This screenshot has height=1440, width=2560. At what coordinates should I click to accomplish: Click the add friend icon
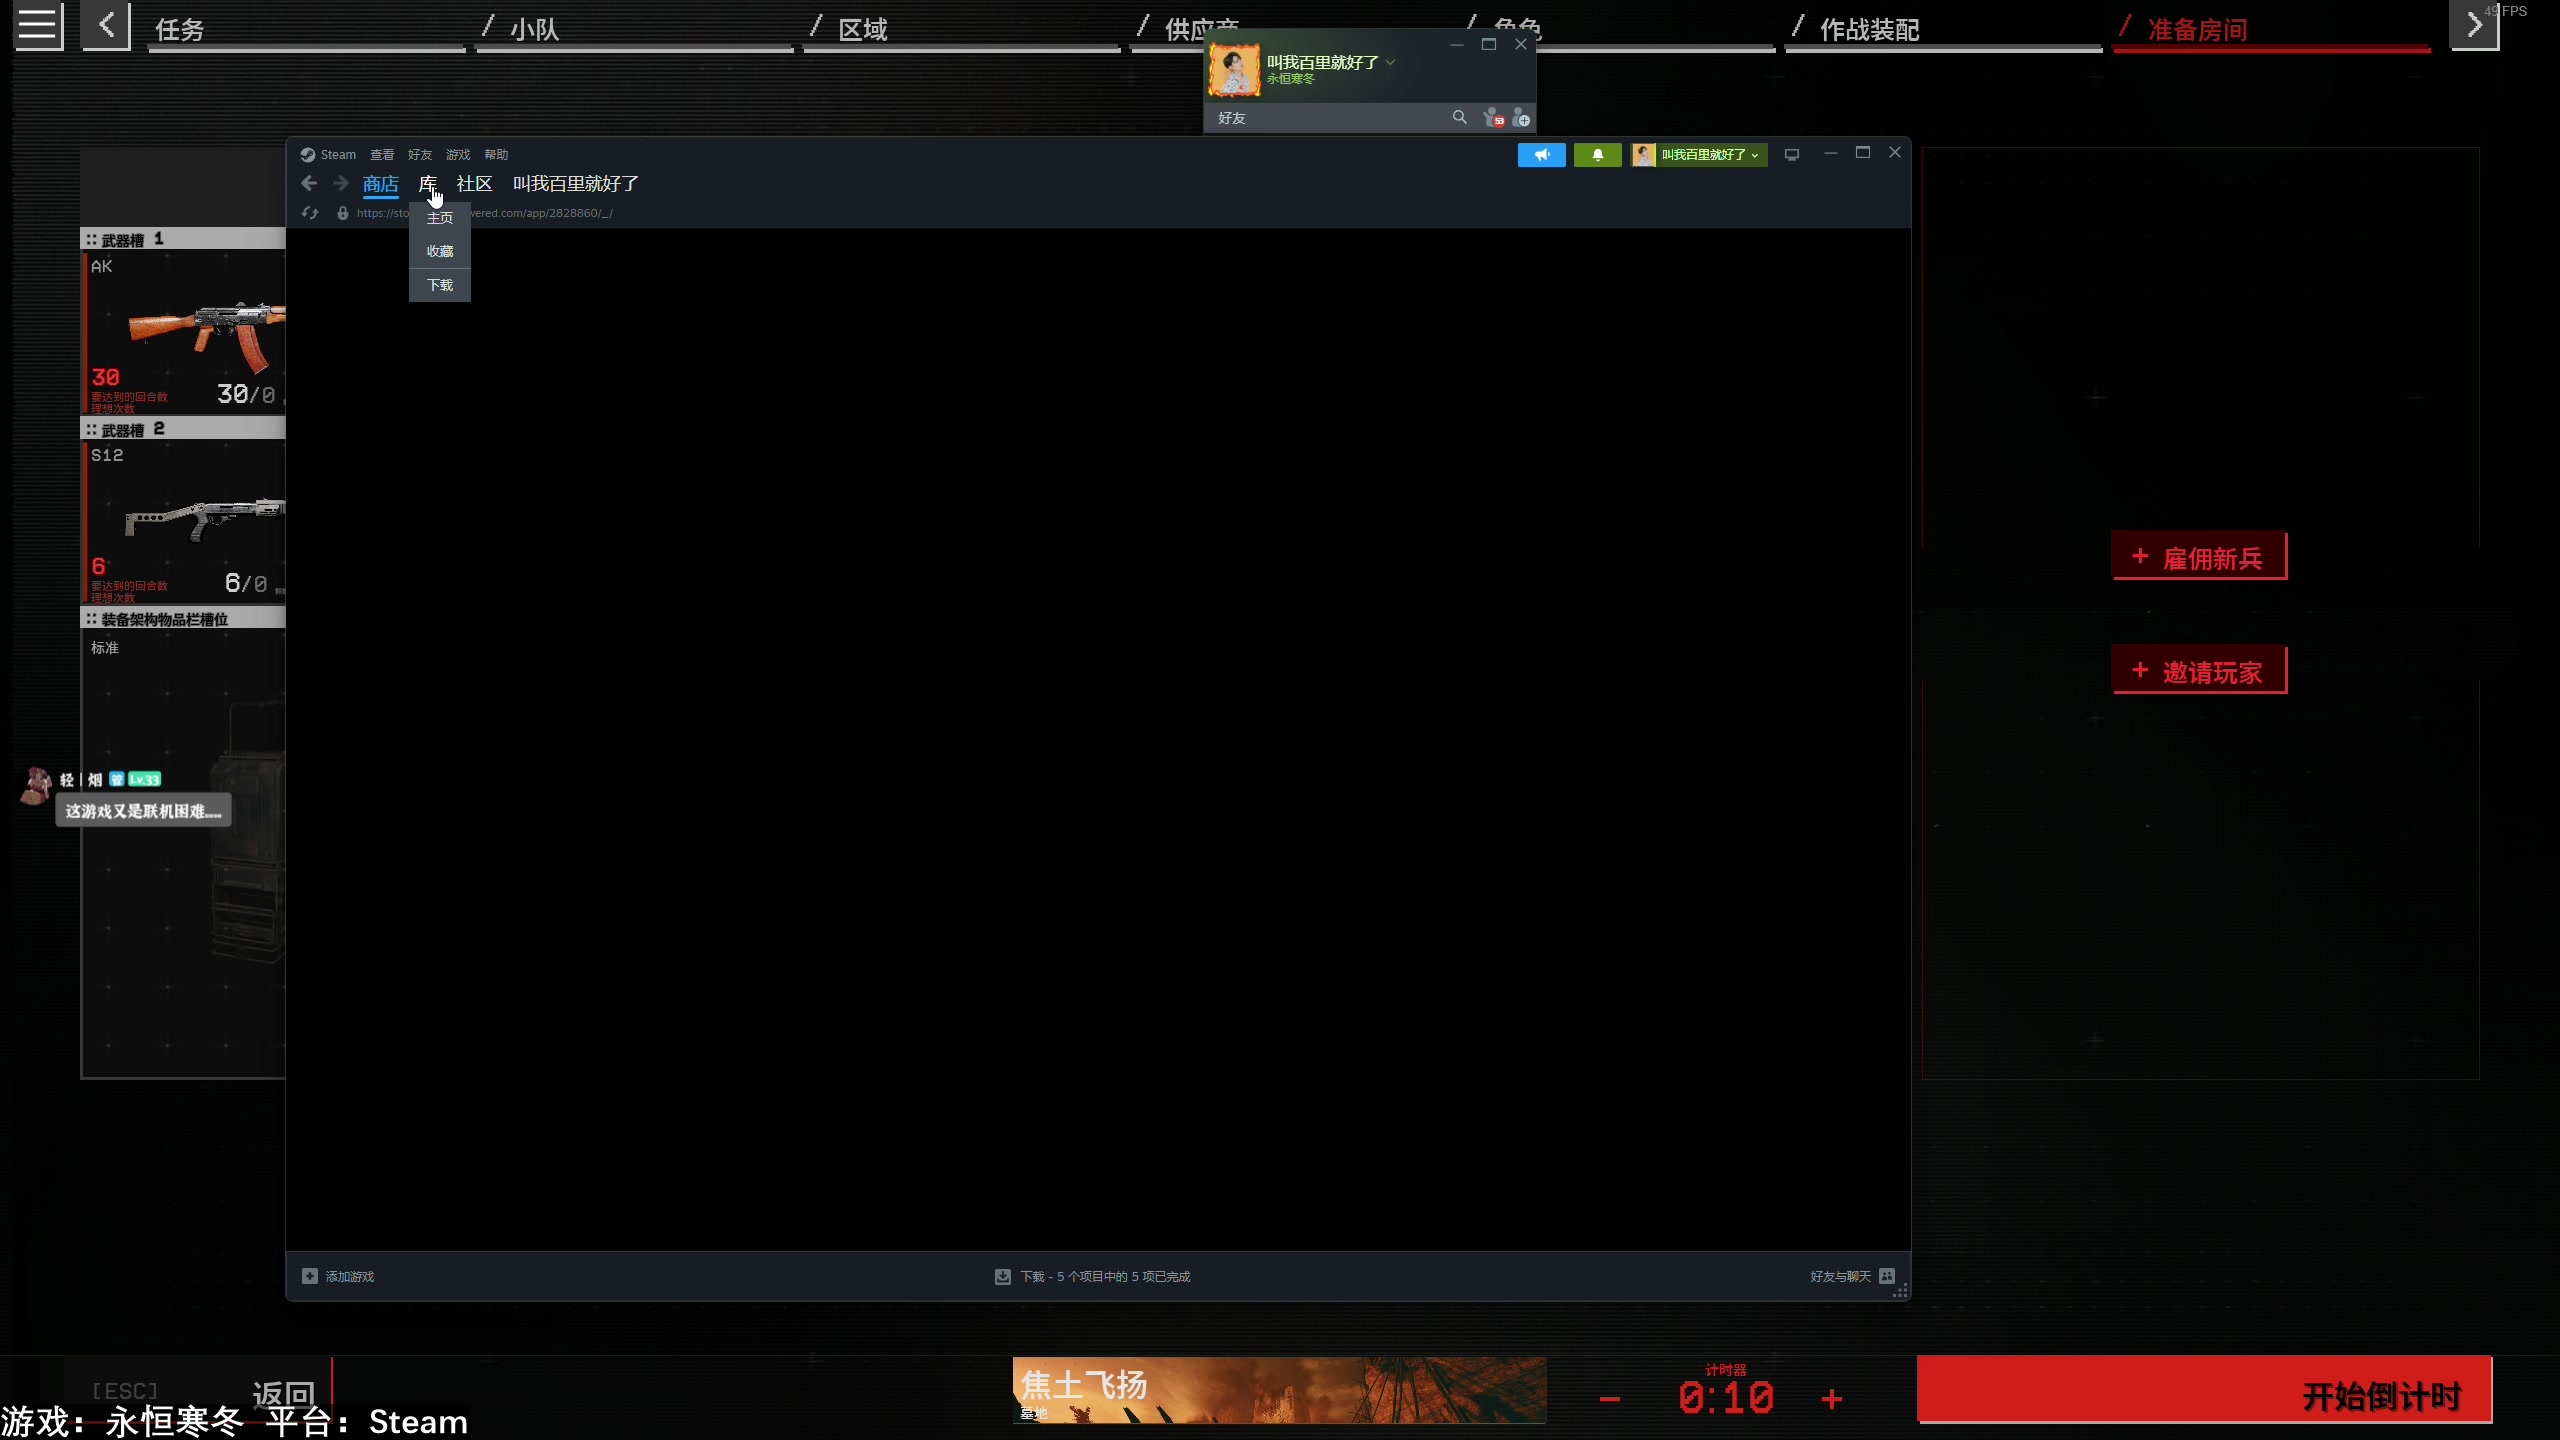click(1521, 118)
